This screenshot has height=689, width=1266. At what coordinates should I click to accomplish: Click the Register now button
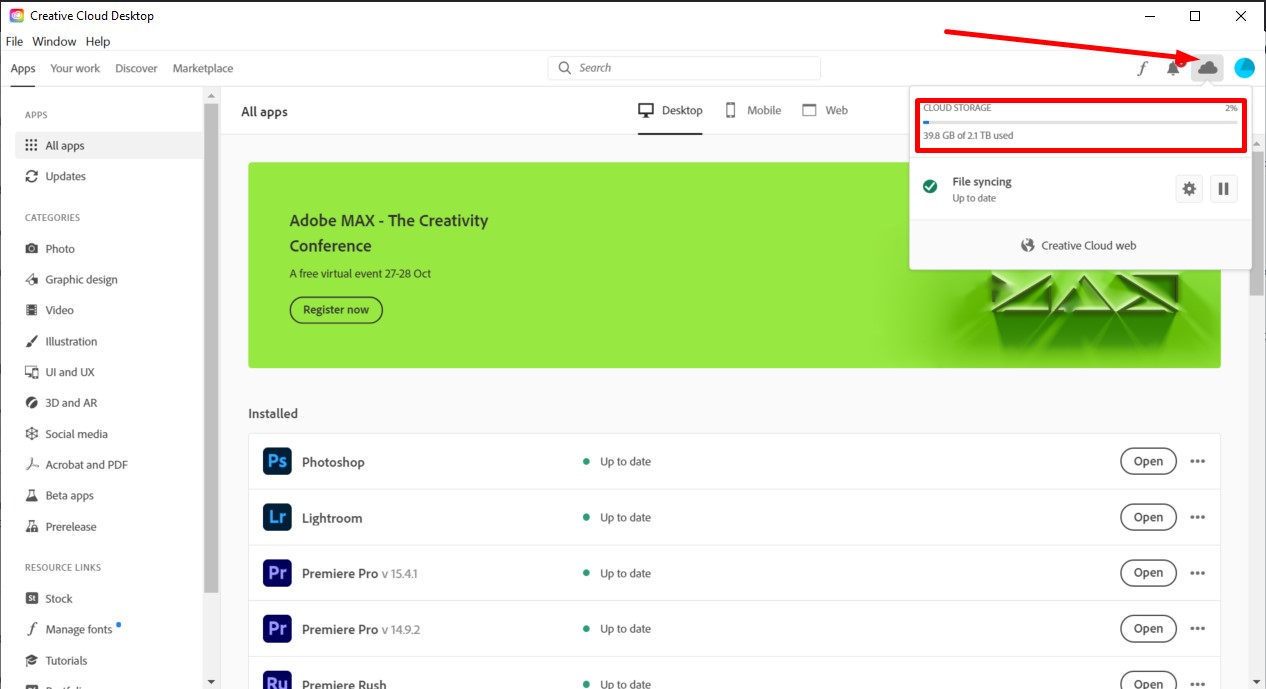pyautogui.click(x=336, y=310)
